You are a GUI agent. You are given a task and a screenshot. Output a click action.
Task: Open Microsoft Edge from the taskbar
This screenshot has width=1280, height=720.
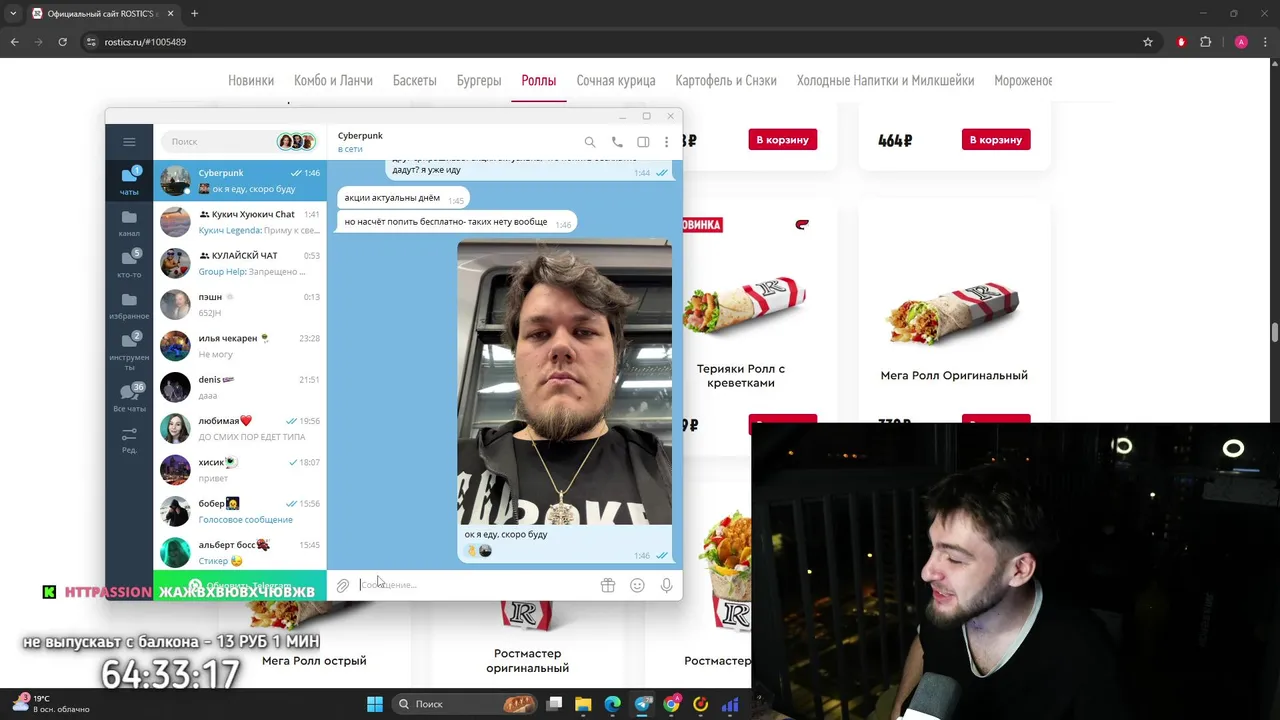coord(612,704)
